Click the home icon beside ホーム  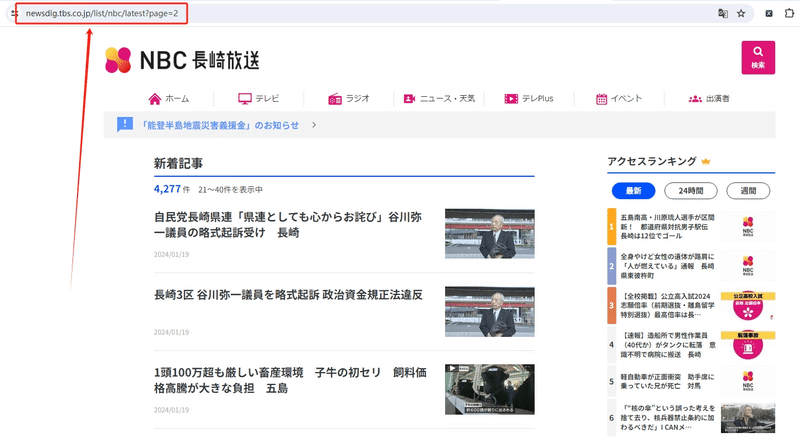(x=155, y=99)
